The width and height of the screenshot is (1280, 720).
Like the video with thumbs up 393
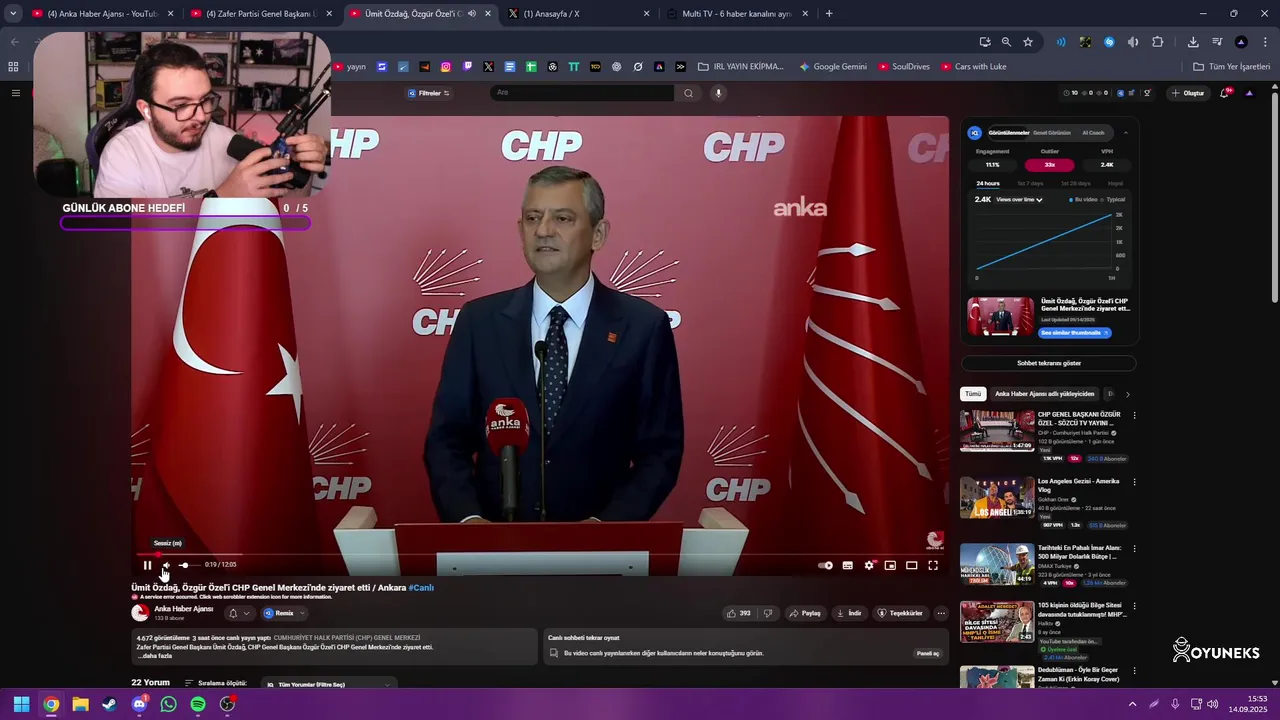coord(739,613)
